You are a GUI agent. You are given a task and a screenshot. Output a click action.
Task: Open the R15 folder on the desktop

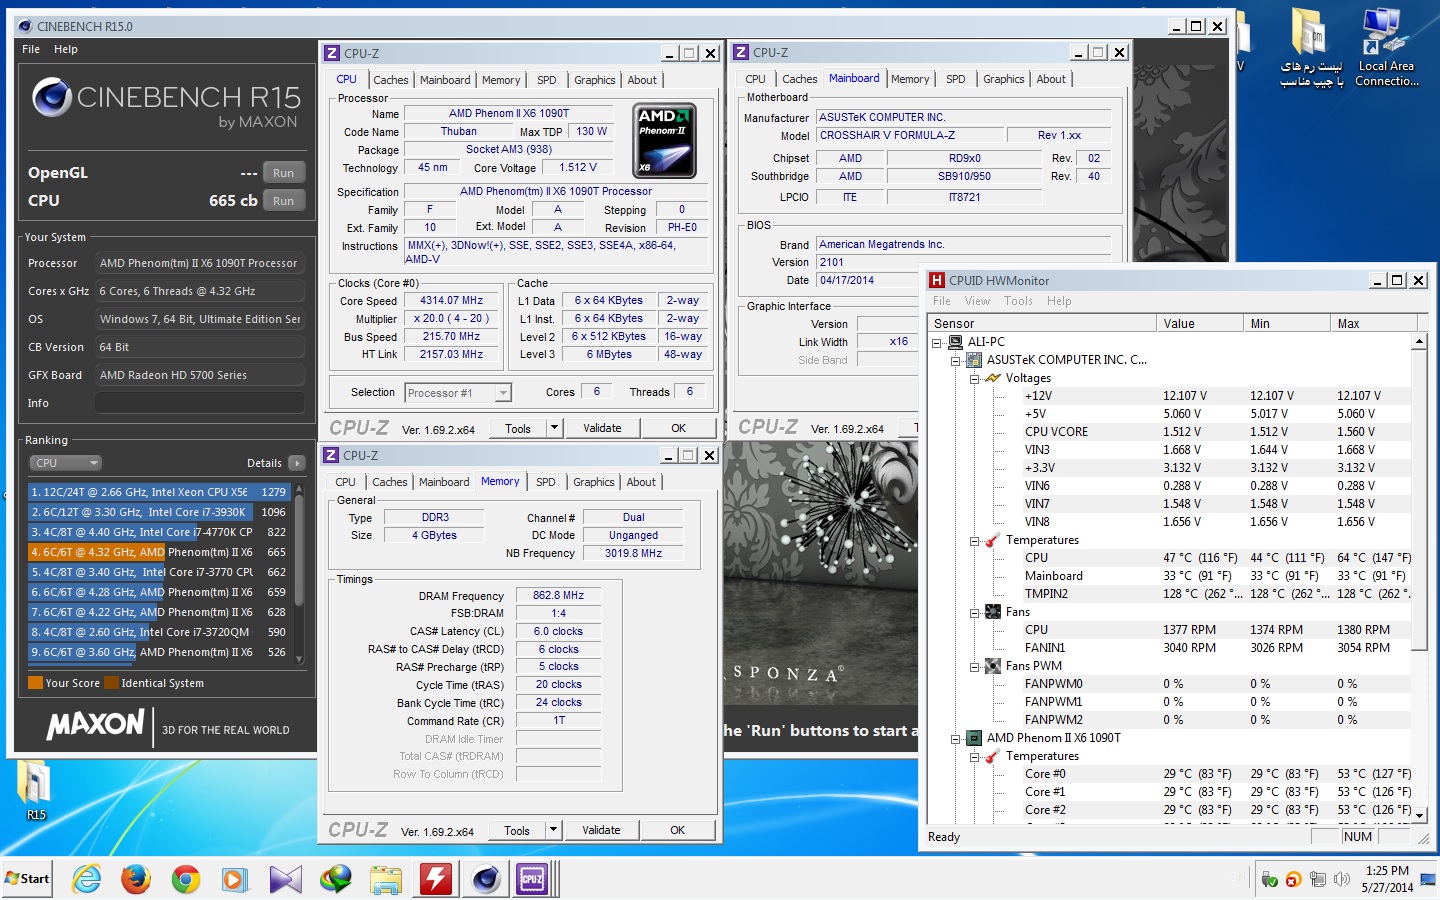(x=35, y=791)
